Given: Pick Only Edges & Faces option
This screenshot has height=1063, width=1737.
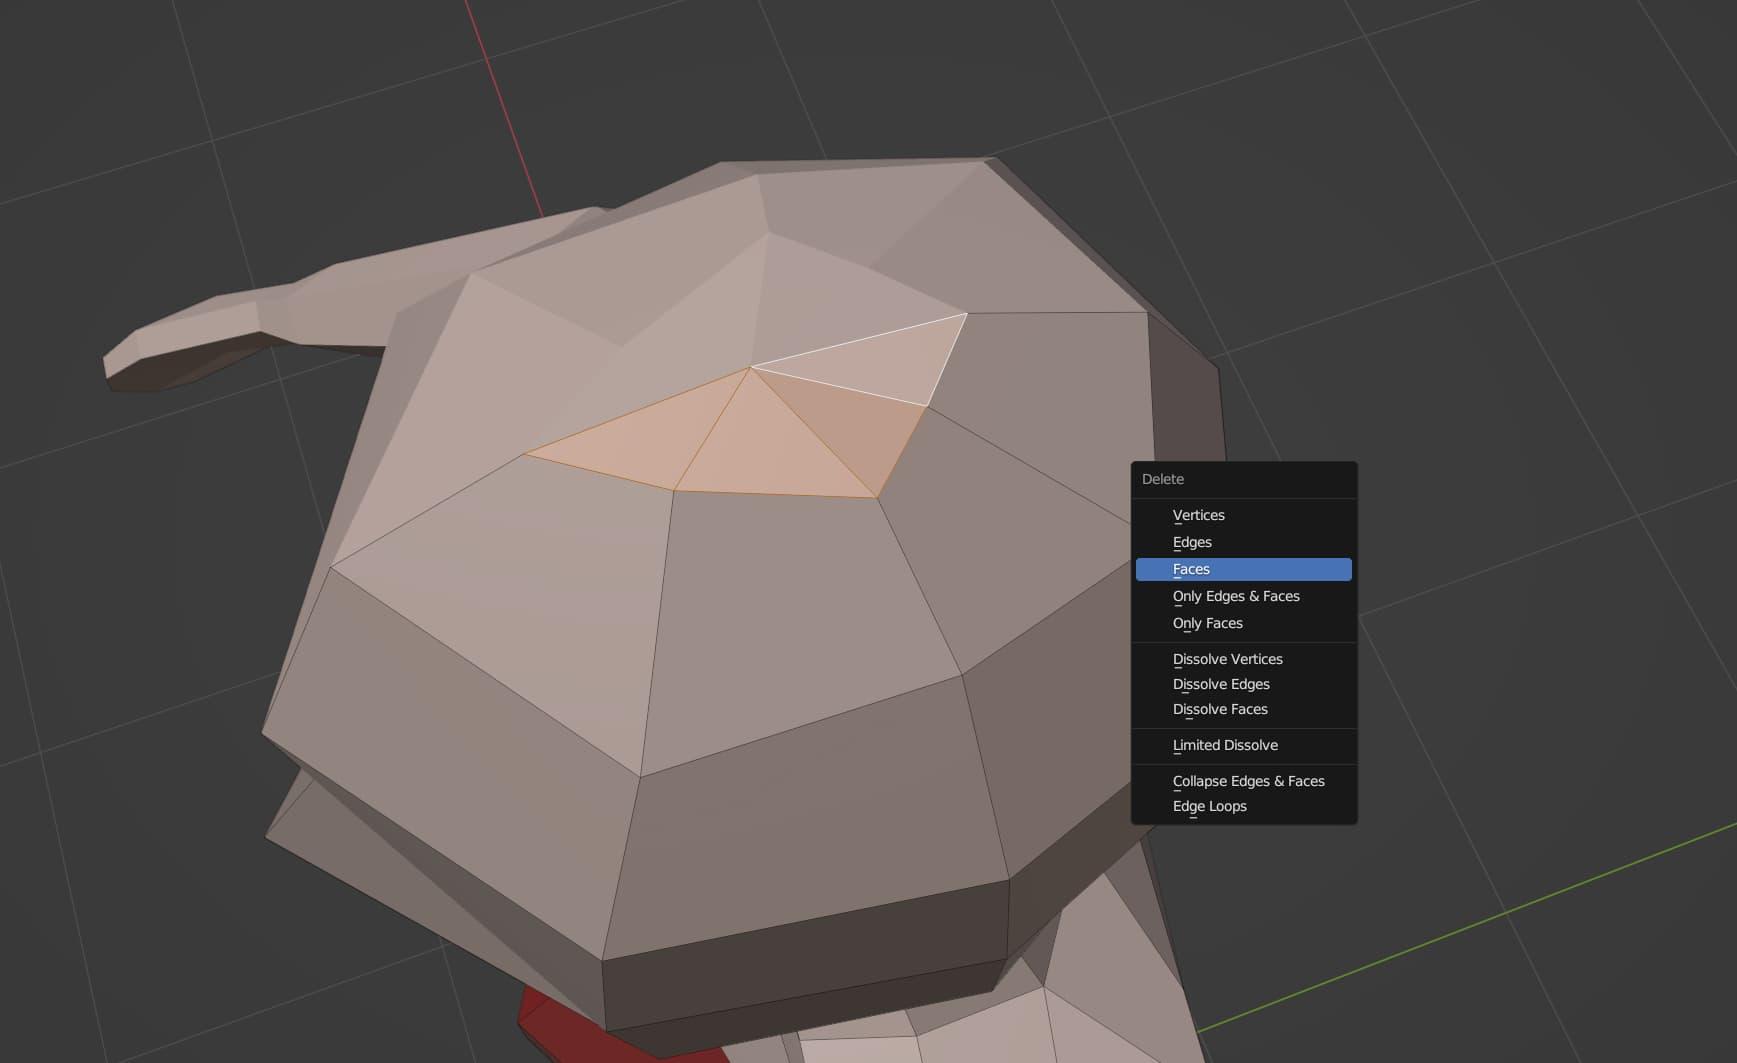Looking at the screenshot, I should point(1243,596).
